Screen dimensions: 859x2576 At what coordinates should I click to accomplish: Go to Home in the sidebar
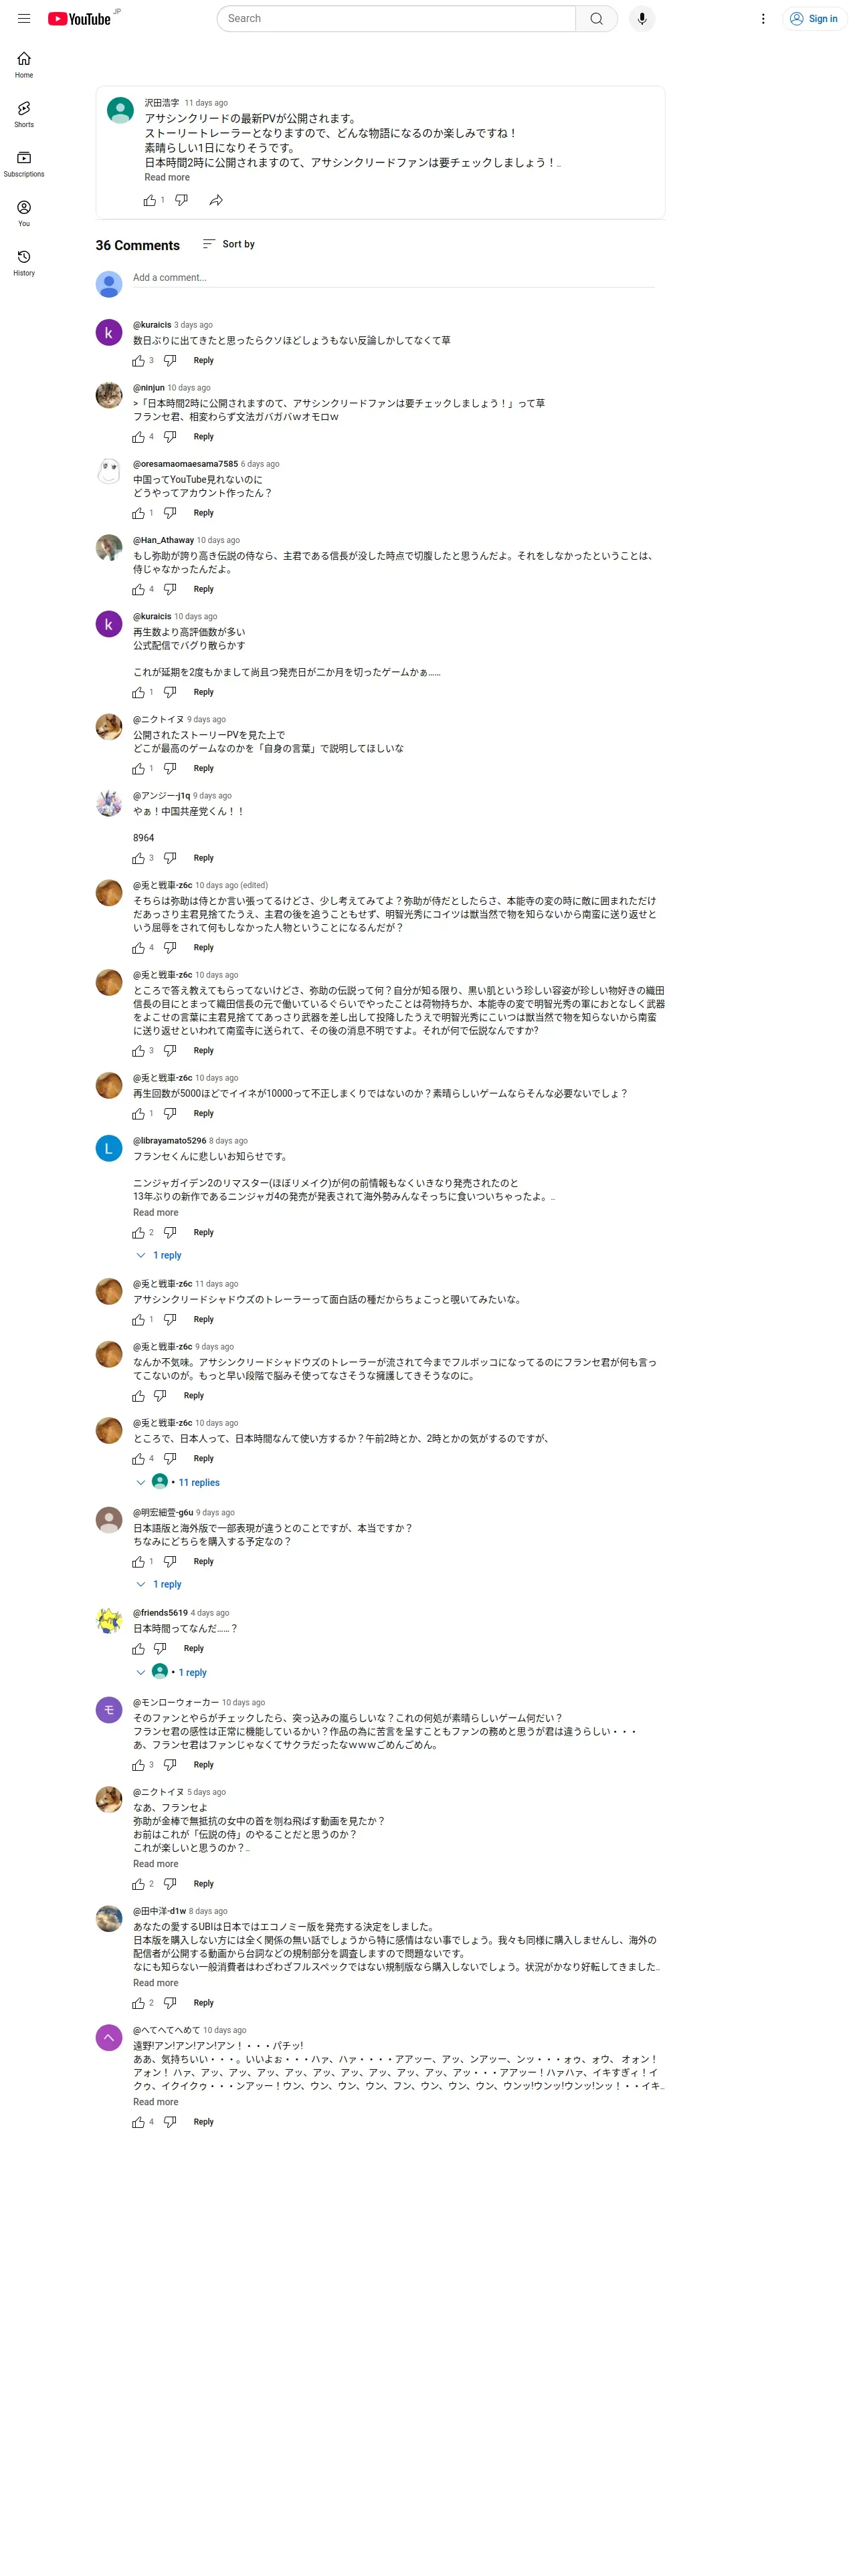click(x=24, y=65)
